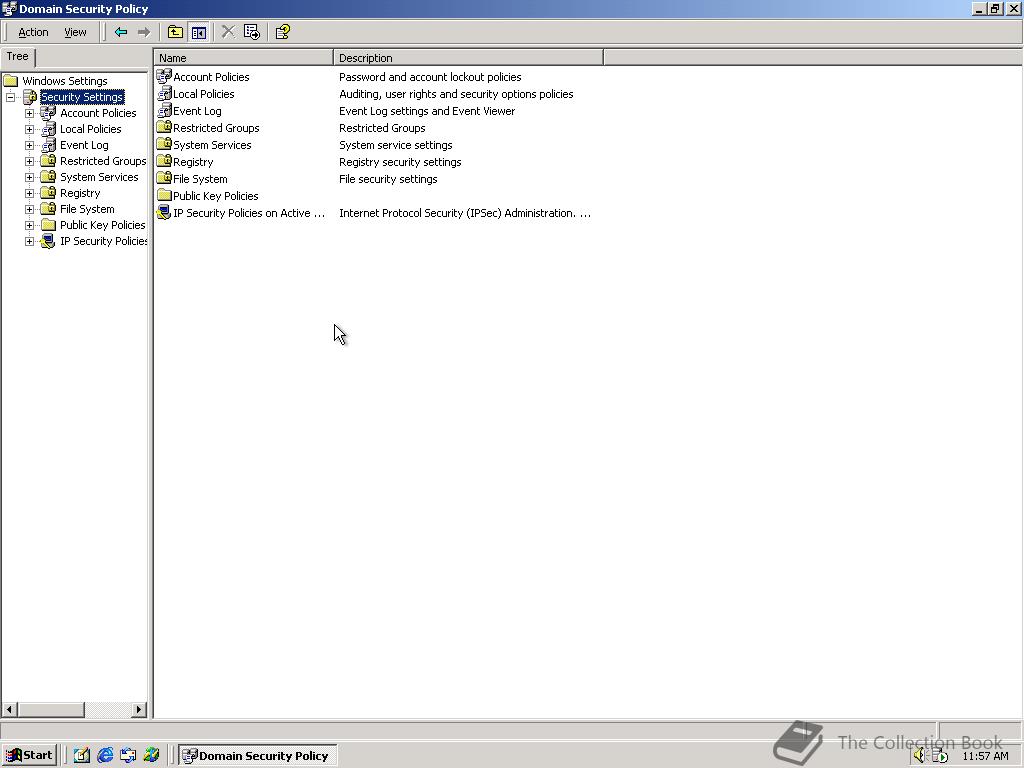Go forward with the right arrow toolbar button

pyautogui.click(x=144, y=32)
